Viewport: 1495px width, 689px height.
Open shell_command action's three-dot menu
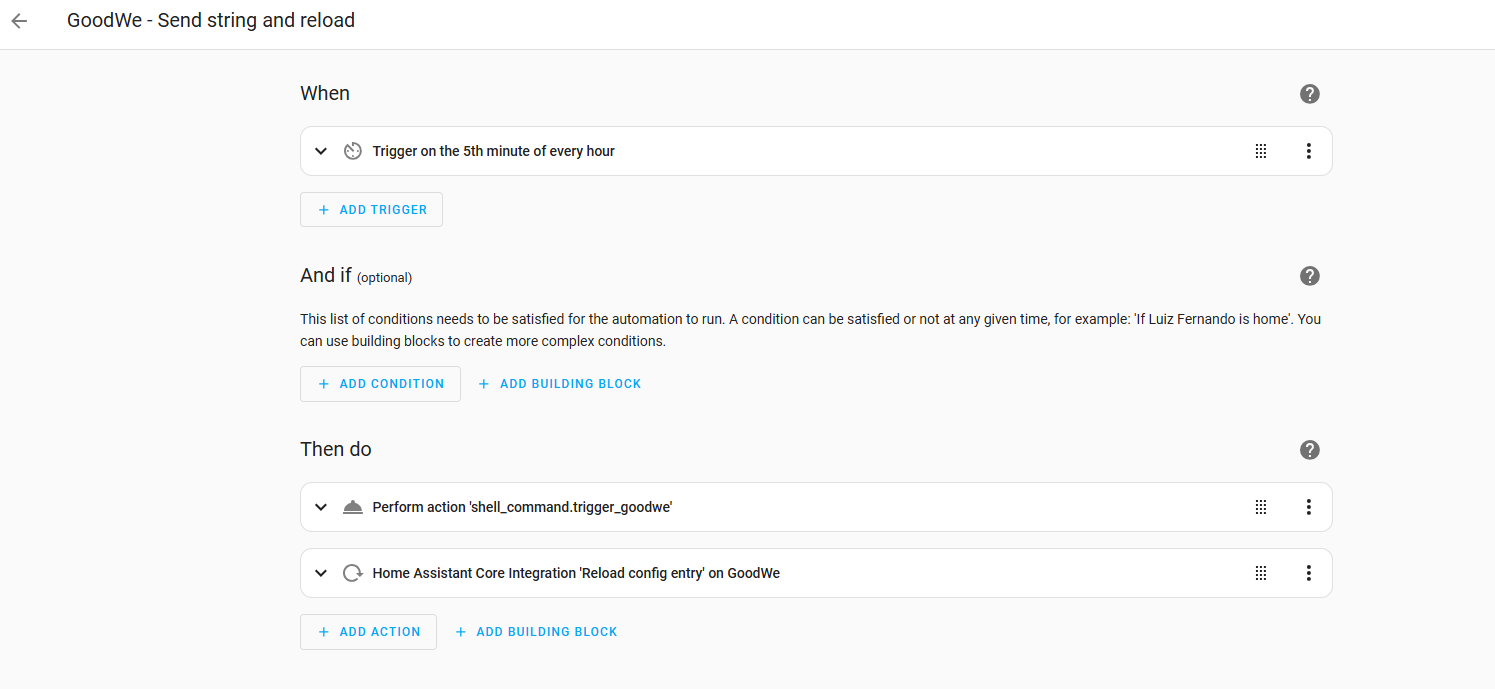tap(1308, 507)
